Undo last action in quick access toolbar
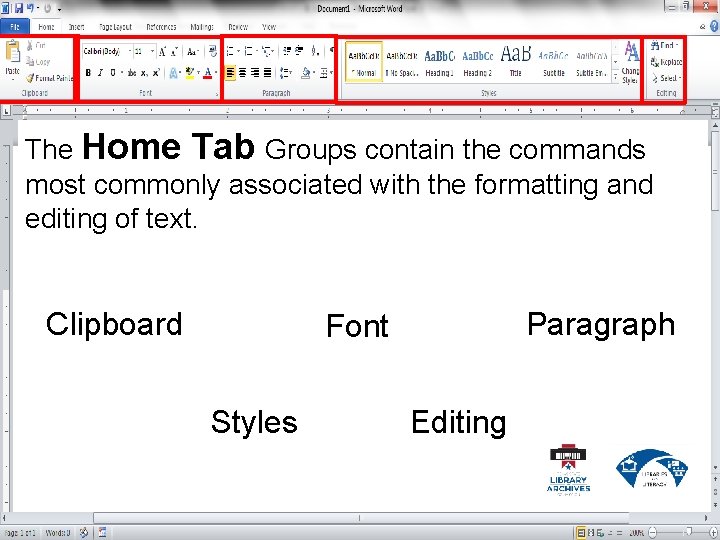The height and width of the screenshot is (540, 720). (x=30, y=8)
